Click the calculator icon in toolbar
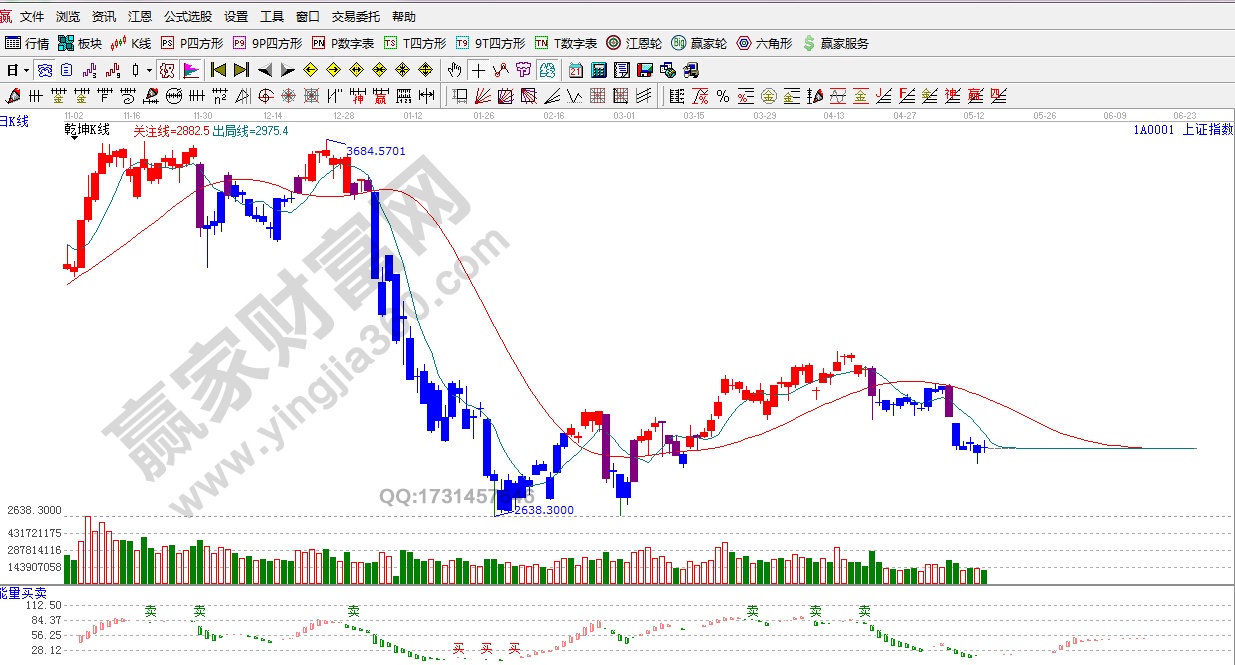 (x=599, y=70)
